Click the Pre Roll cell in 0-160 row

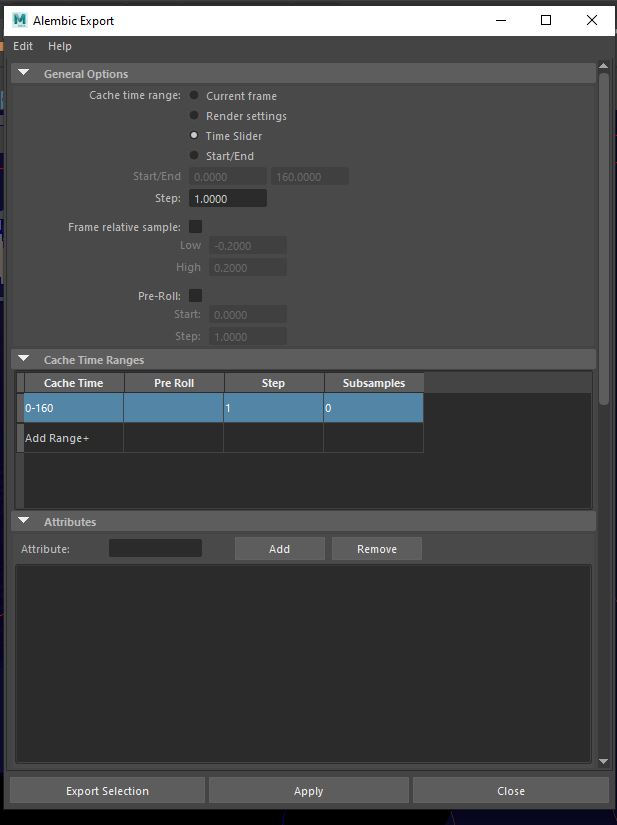pos(174,408)
